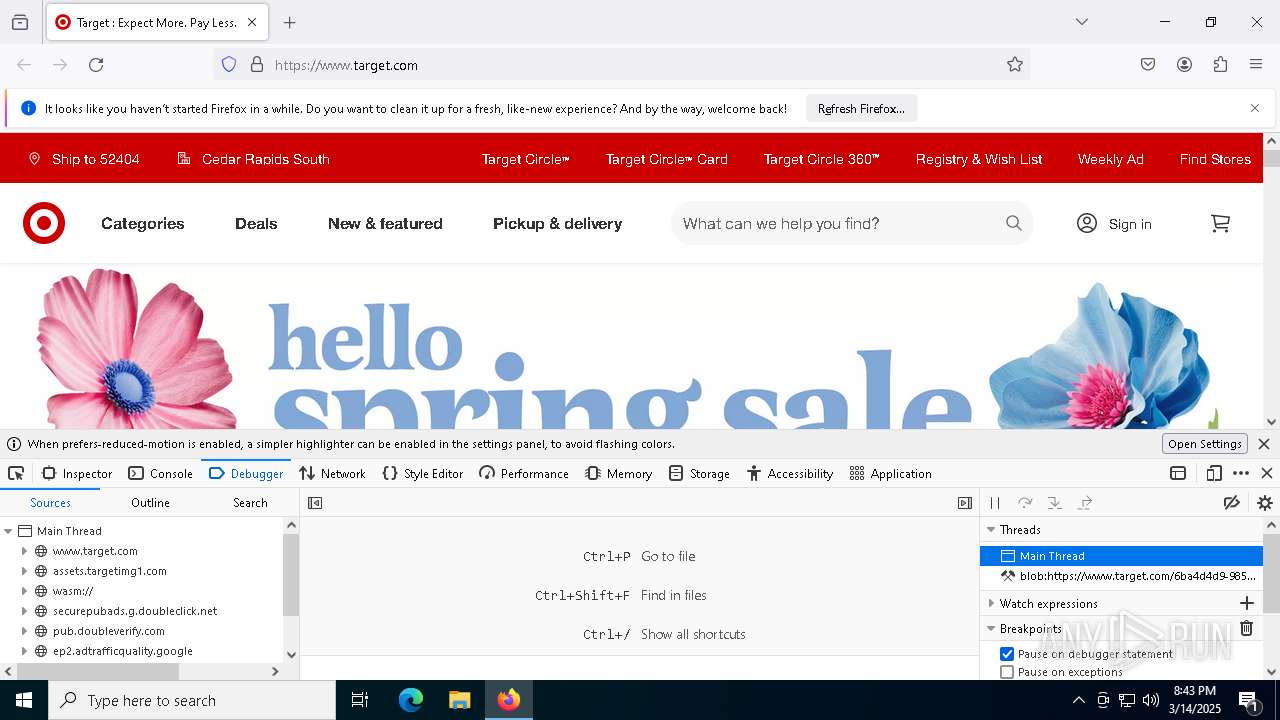Click the Target bullseye logo
Image resolution: width=1280 pixels, height=720 pixels.
[x=44, y=223]
